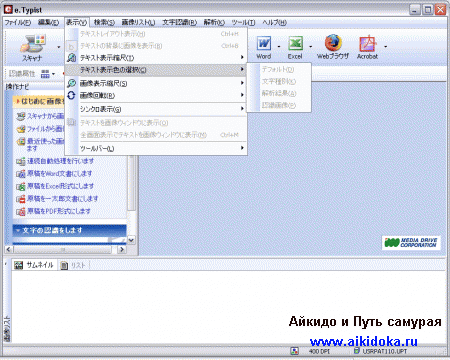450x360 pixels.
Task: Choose 文字種別(K) in color submenu
Action: click(279, 81)
